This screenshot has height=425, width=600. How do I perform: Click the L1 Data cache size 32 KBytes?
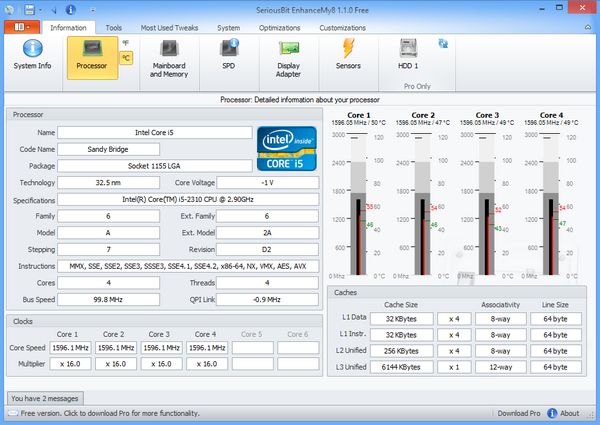401,319
